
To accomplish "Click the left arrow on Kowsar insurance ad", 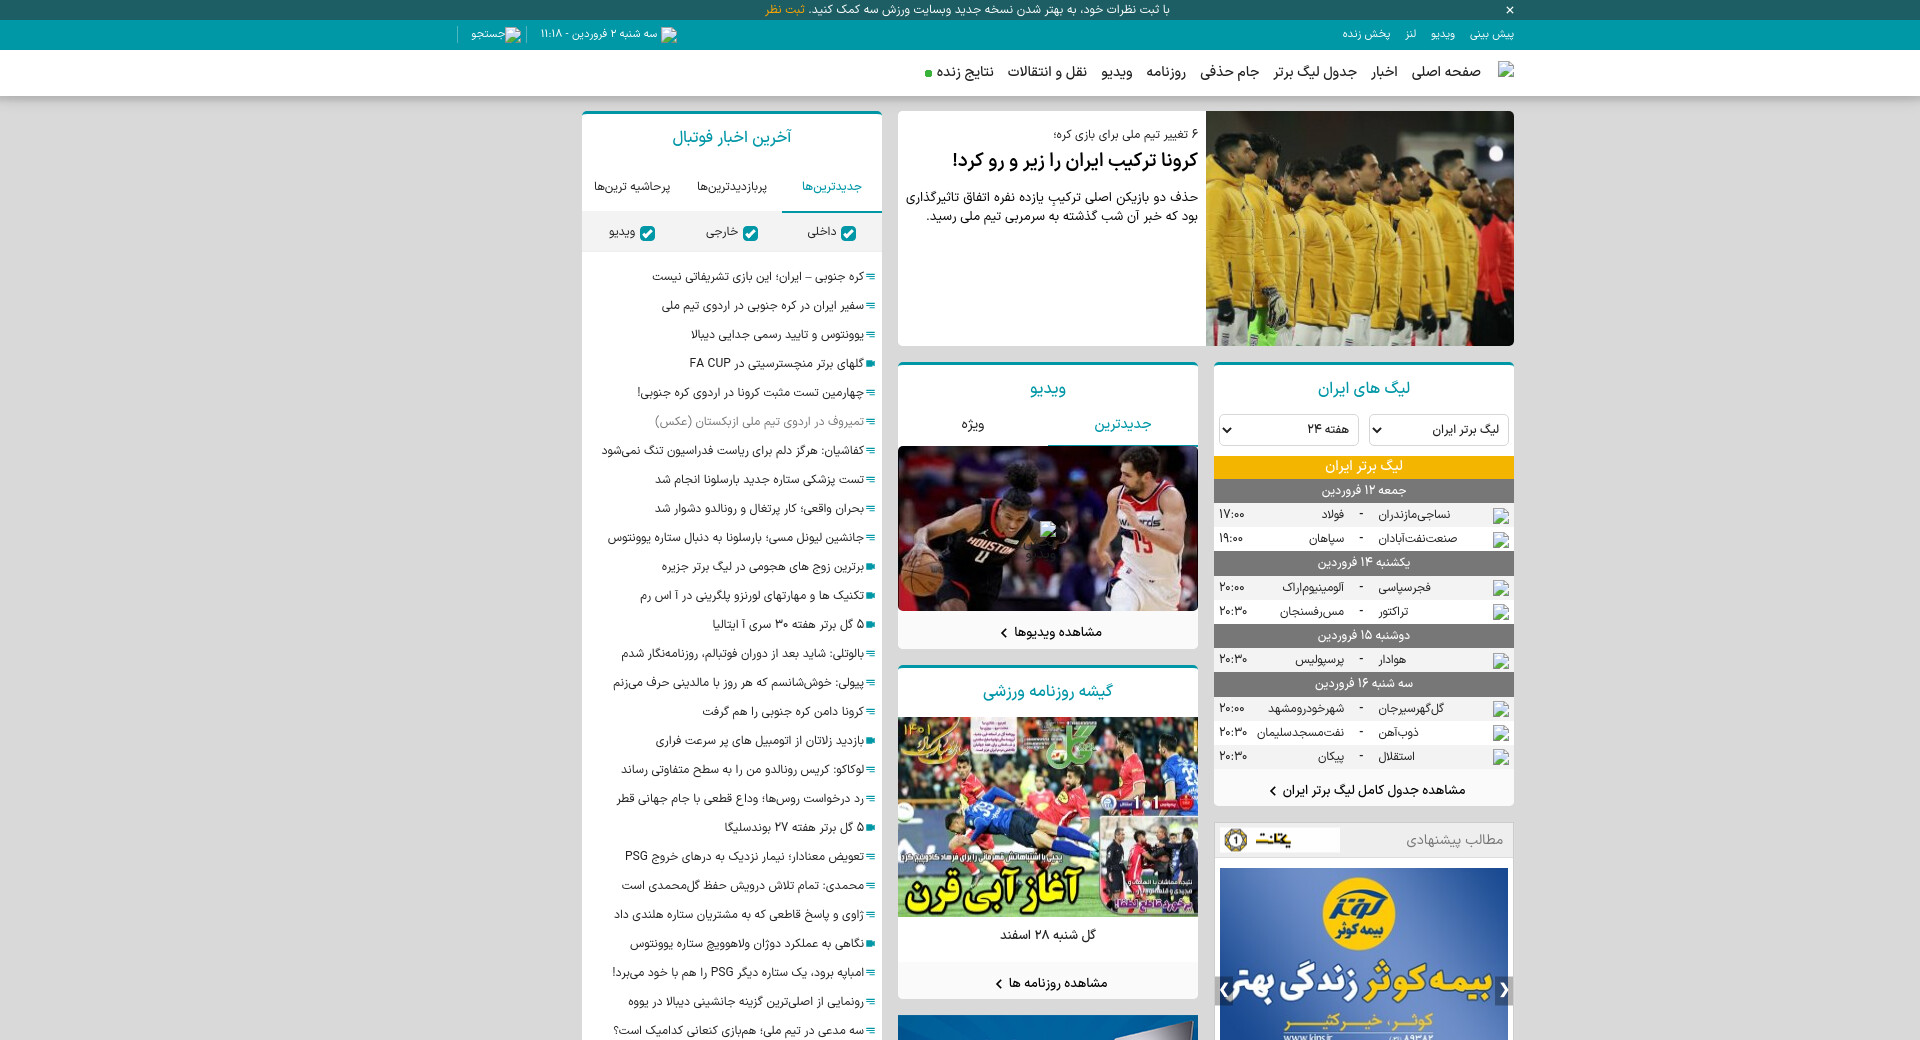I will click(x=1225, y=990).
